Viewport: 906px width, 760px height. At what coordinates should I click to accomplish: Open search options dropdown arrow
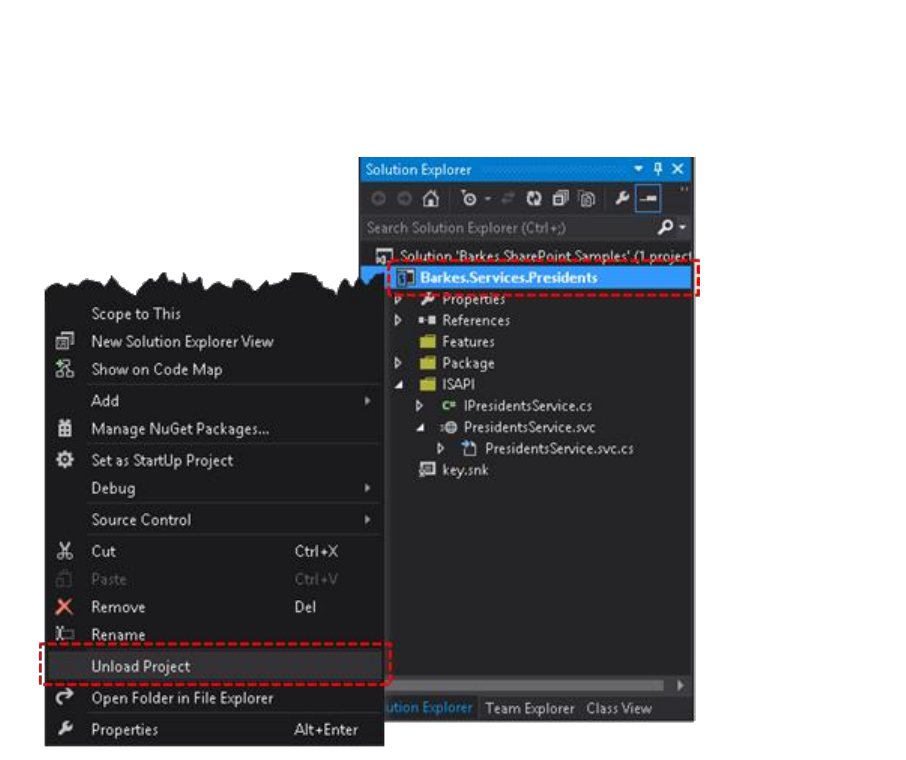pos(682,227)
